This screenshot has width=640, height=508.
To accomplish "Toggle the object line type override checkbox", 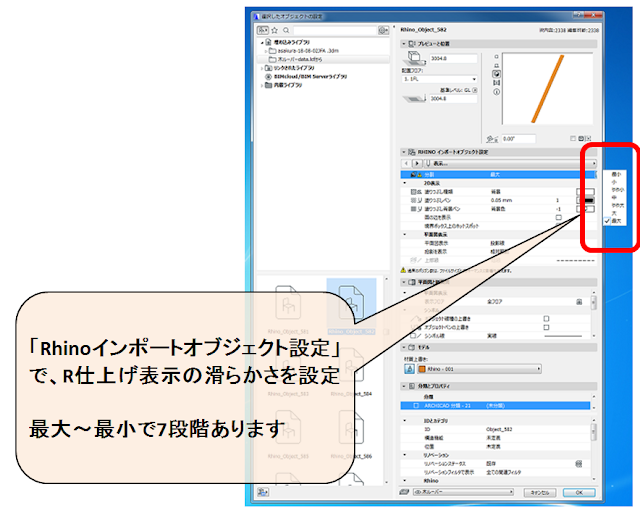I will point(547,319).
